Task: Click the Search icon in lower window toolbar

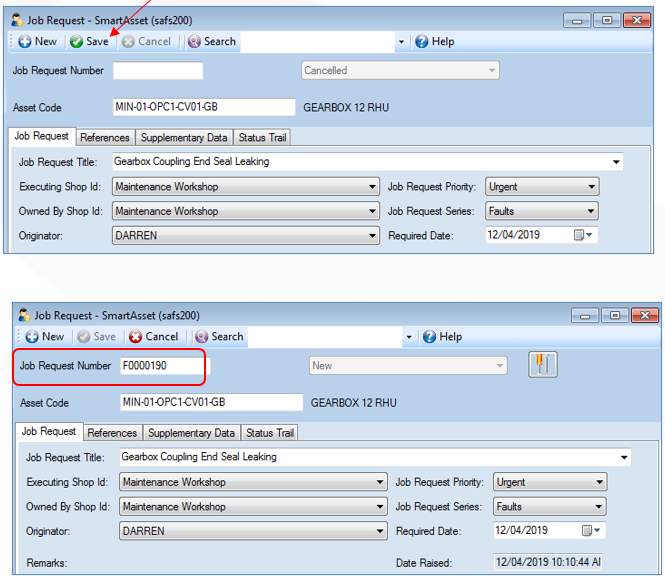Action: 201,337
